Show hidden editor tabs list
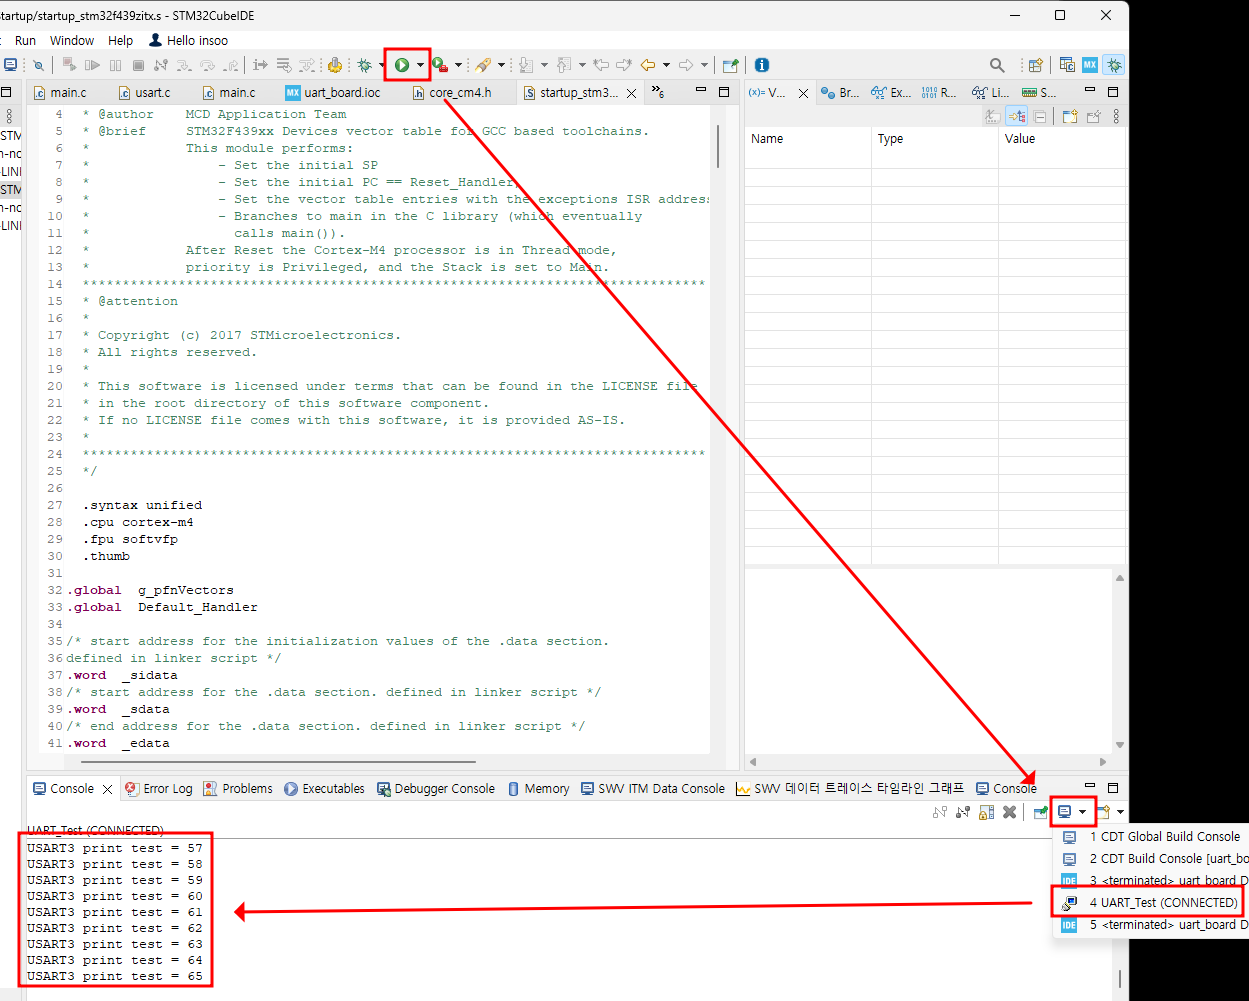This screenshot has height=1001, width=1249. [x=657, y=92]
